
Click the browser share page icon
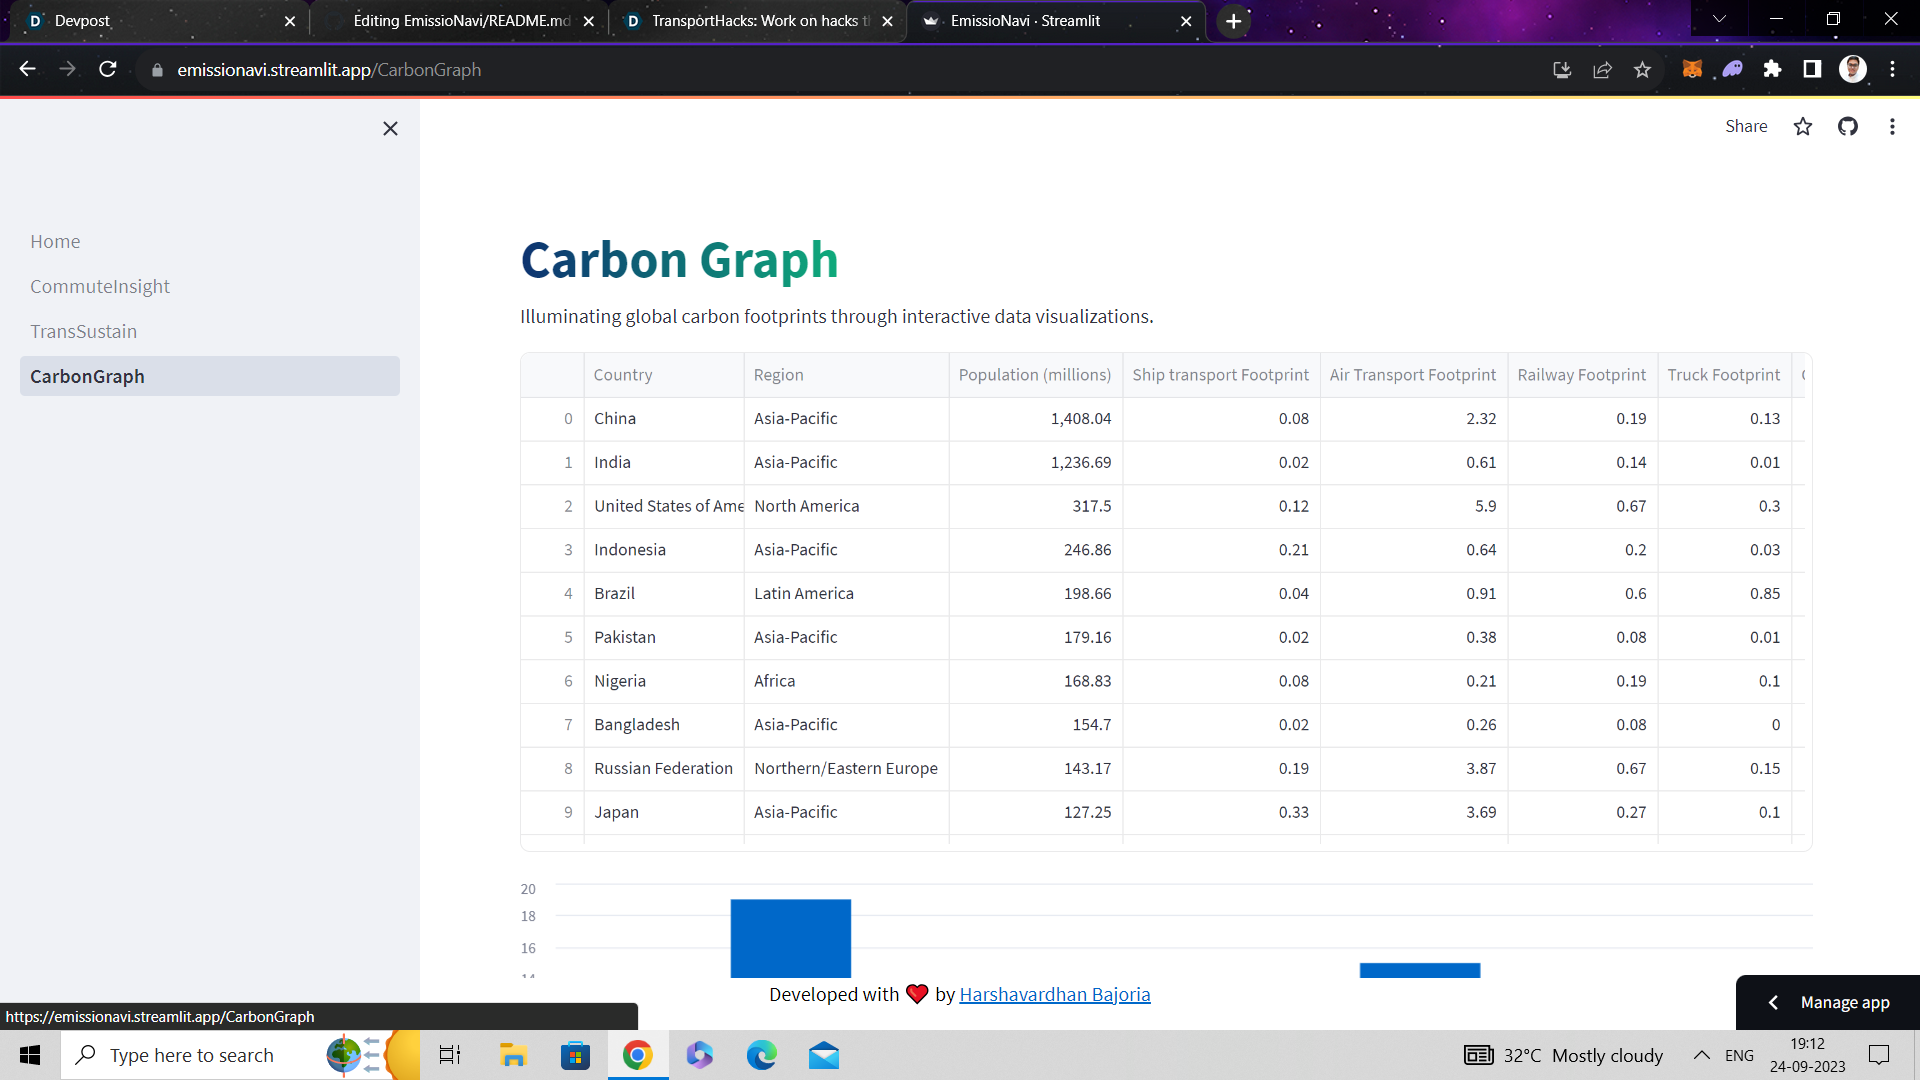pyautogui.click(x=1602, y=70)
